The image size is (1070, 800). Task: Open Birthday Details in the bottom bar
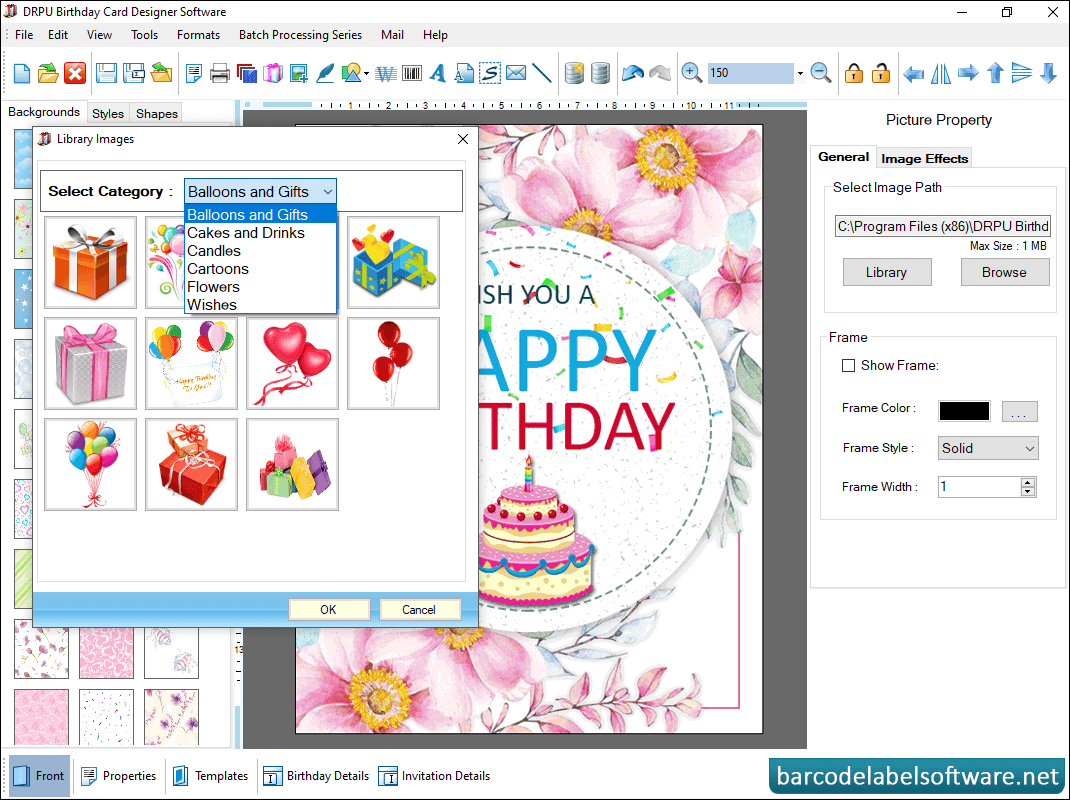[x=317, y=776]
